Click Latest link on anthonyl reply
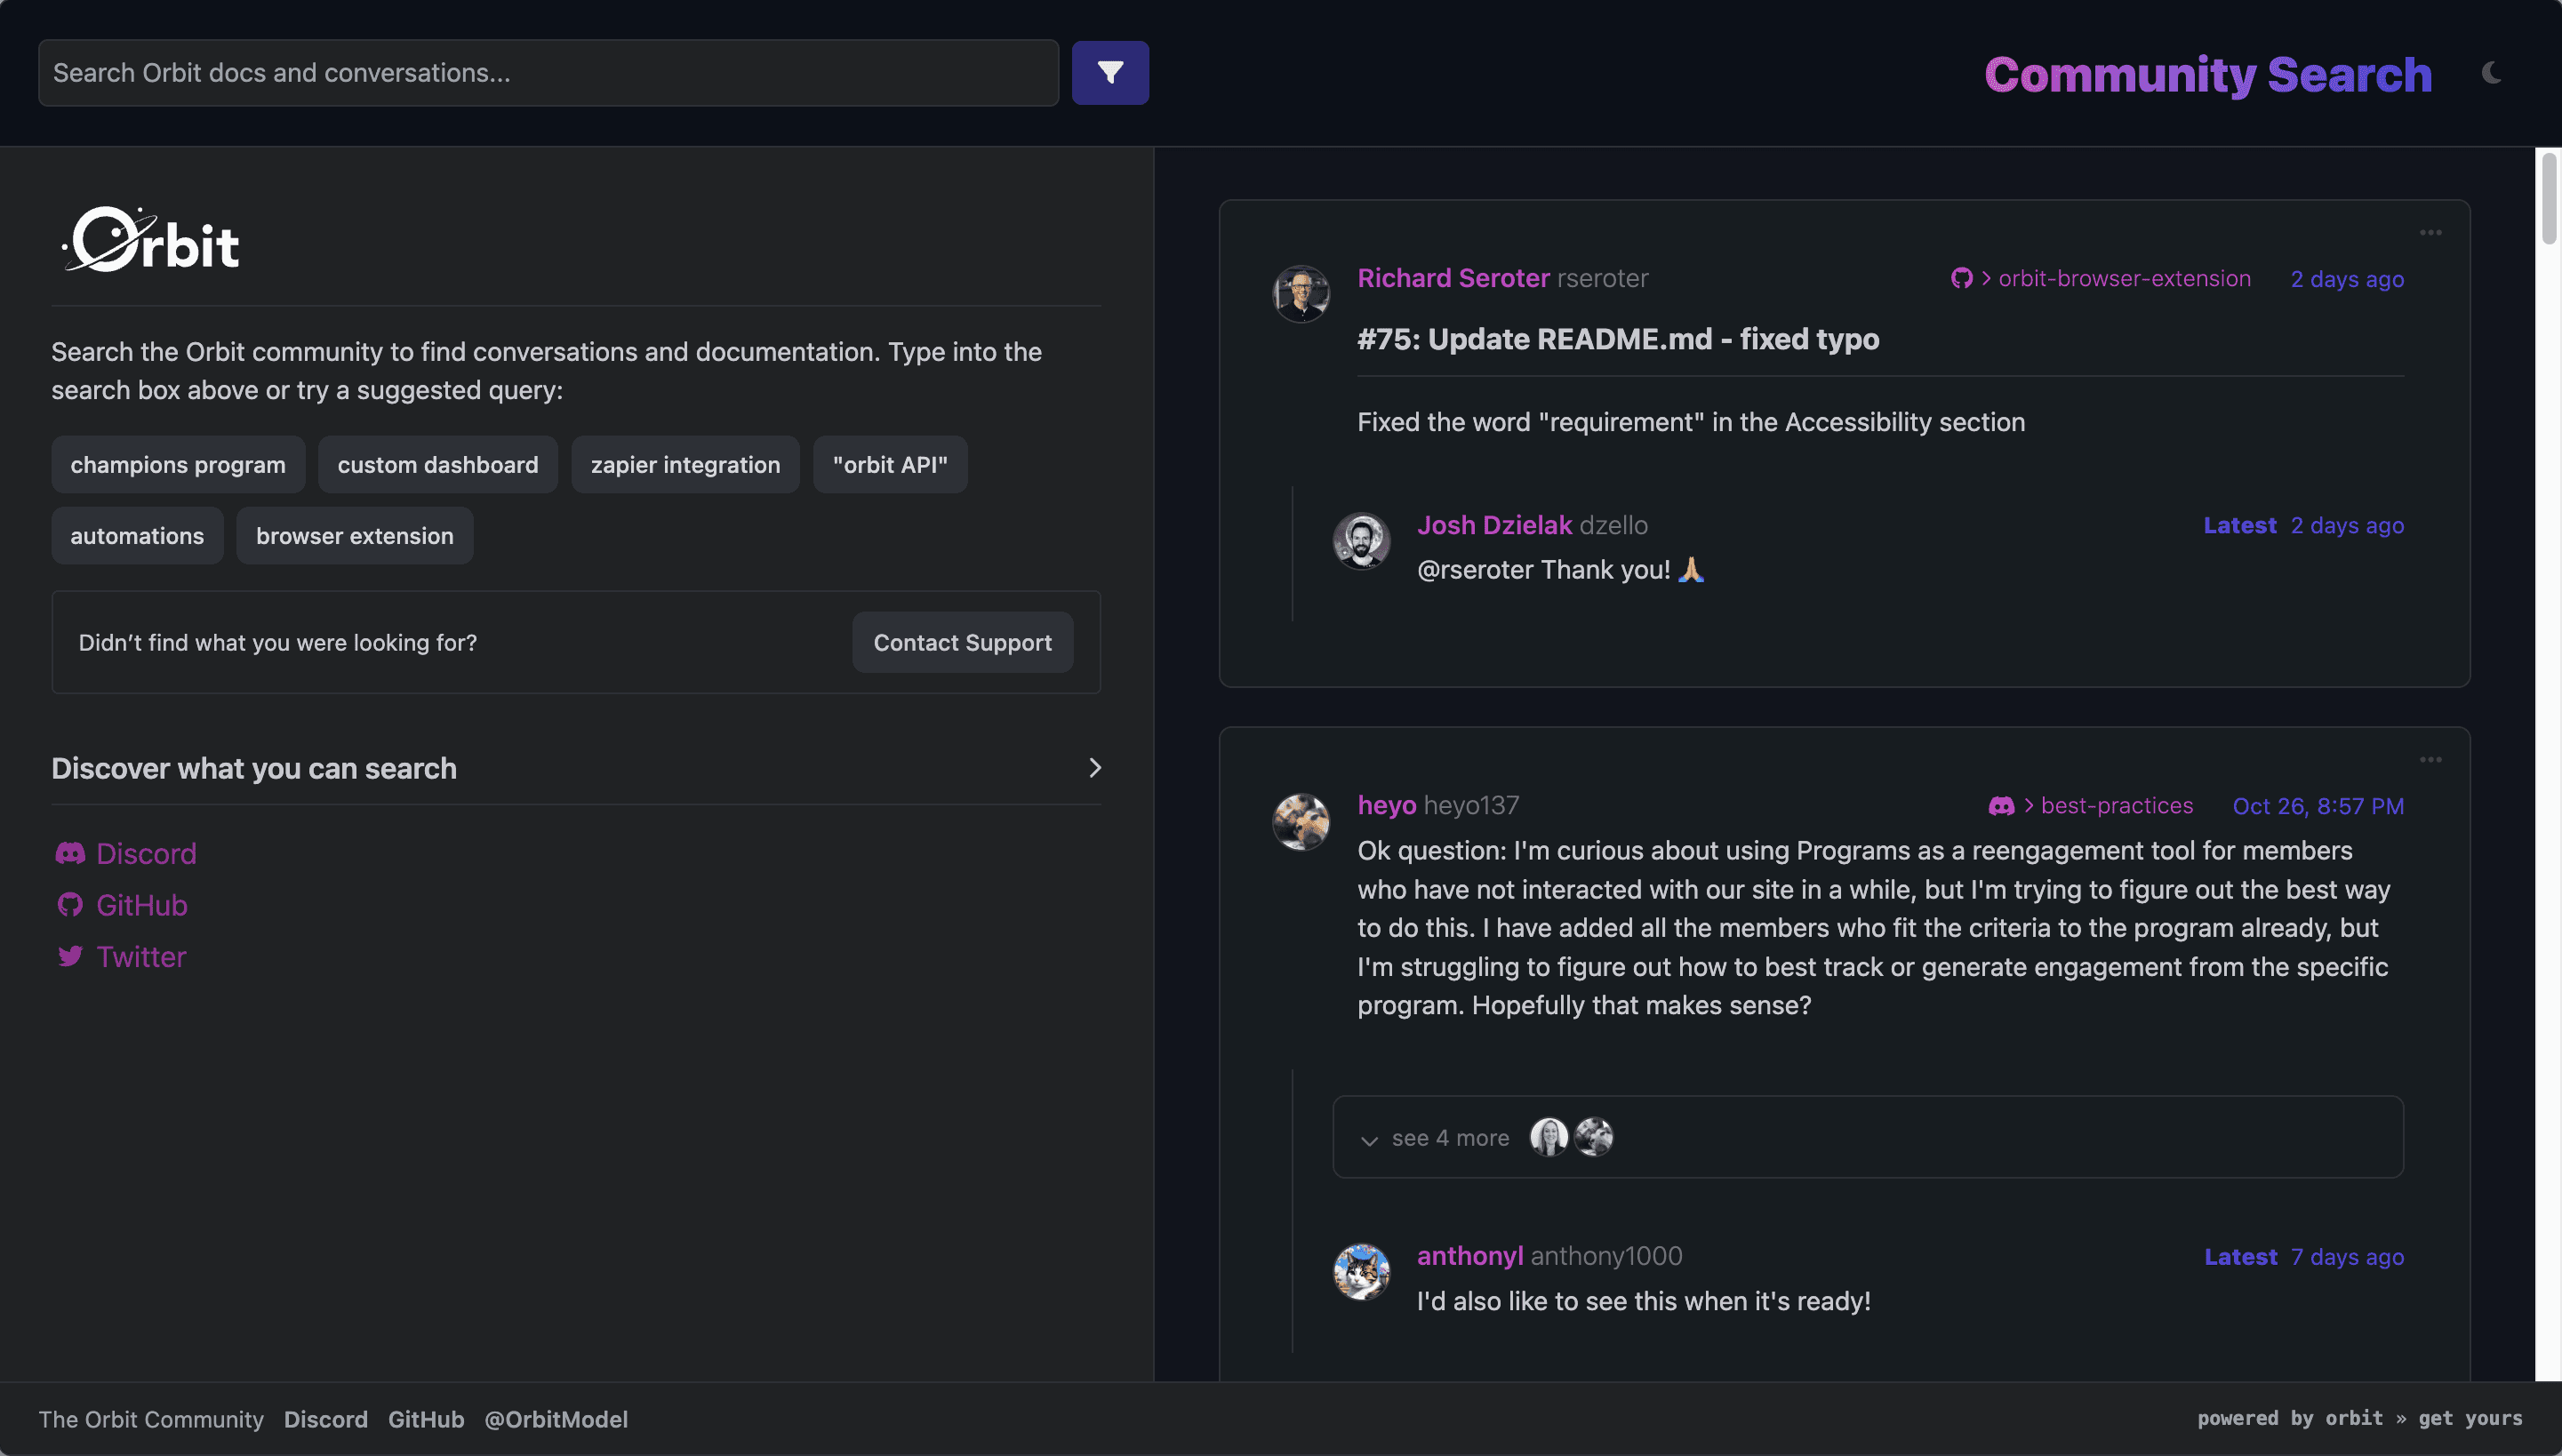 click(x=2241, y=1257)
